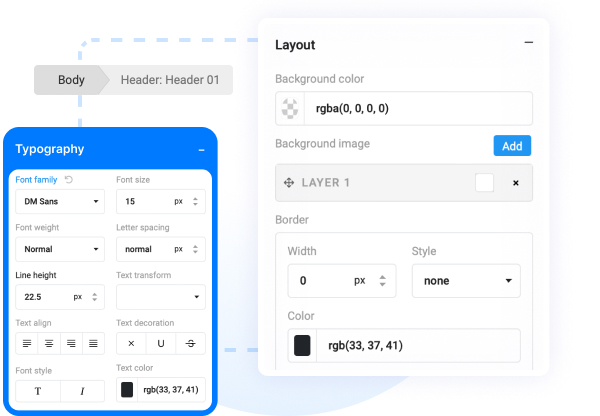Remove text decoration with the X icon
This screenshot has height=416, width=600.
[131, 343]
